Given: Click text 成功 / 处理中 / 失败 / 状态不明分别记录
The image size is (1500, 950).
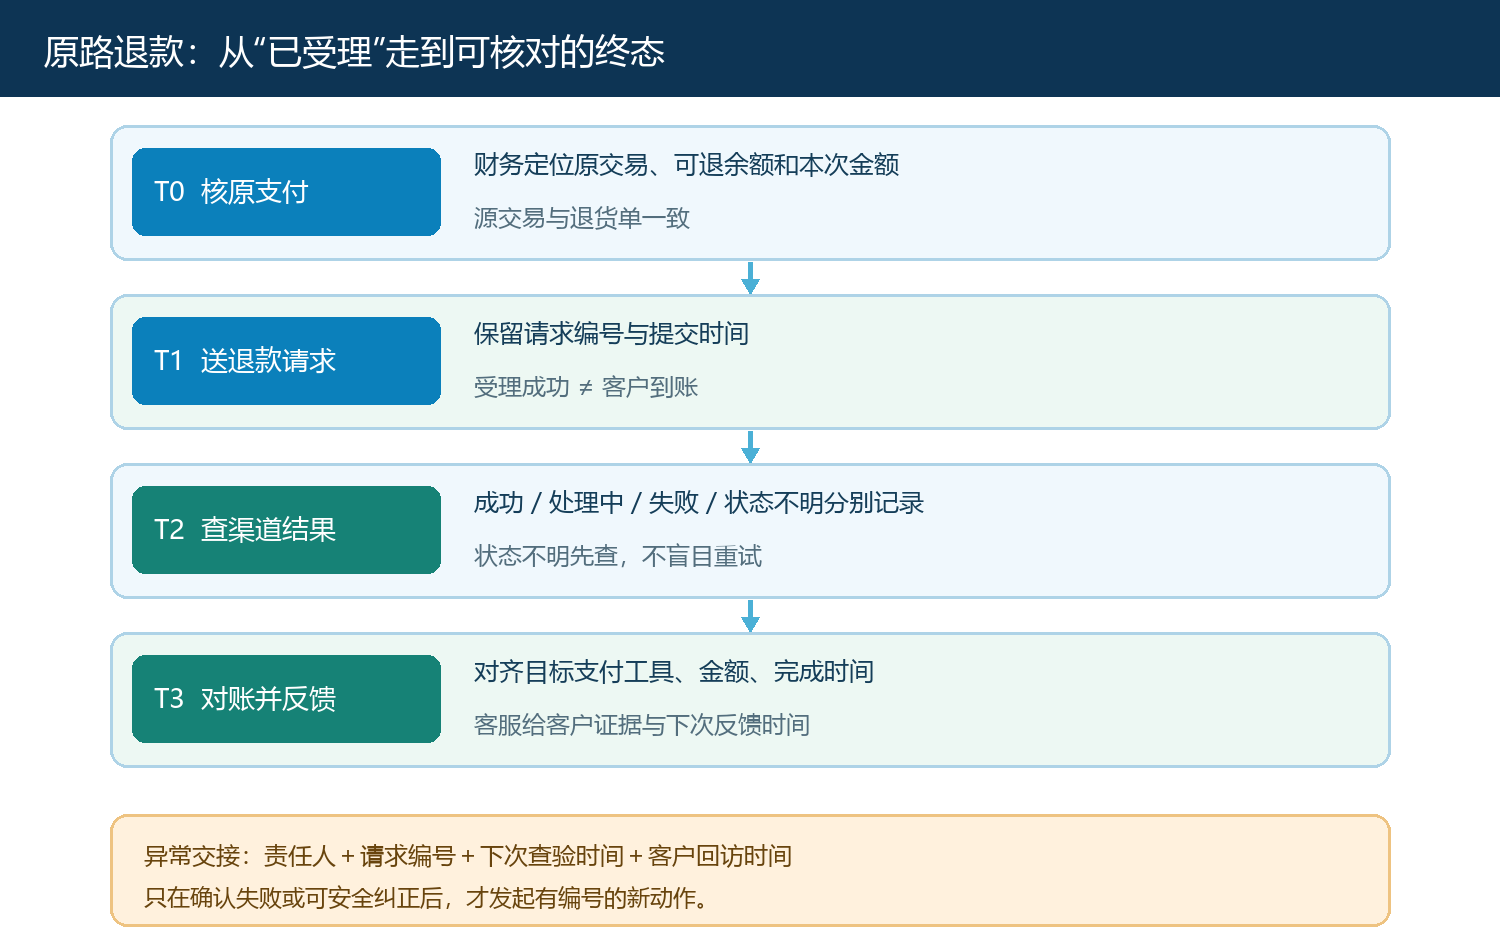Looking at the screenshot, I should pos(699,503).
